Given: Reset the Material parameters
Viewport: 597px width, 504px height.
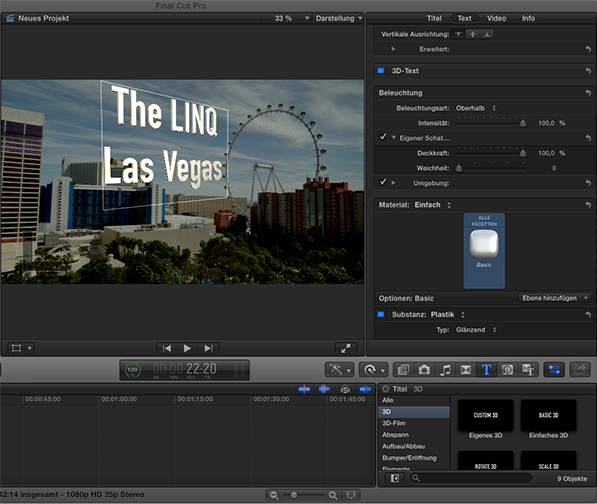Looking at the screenshot, I should click(588, 205).
